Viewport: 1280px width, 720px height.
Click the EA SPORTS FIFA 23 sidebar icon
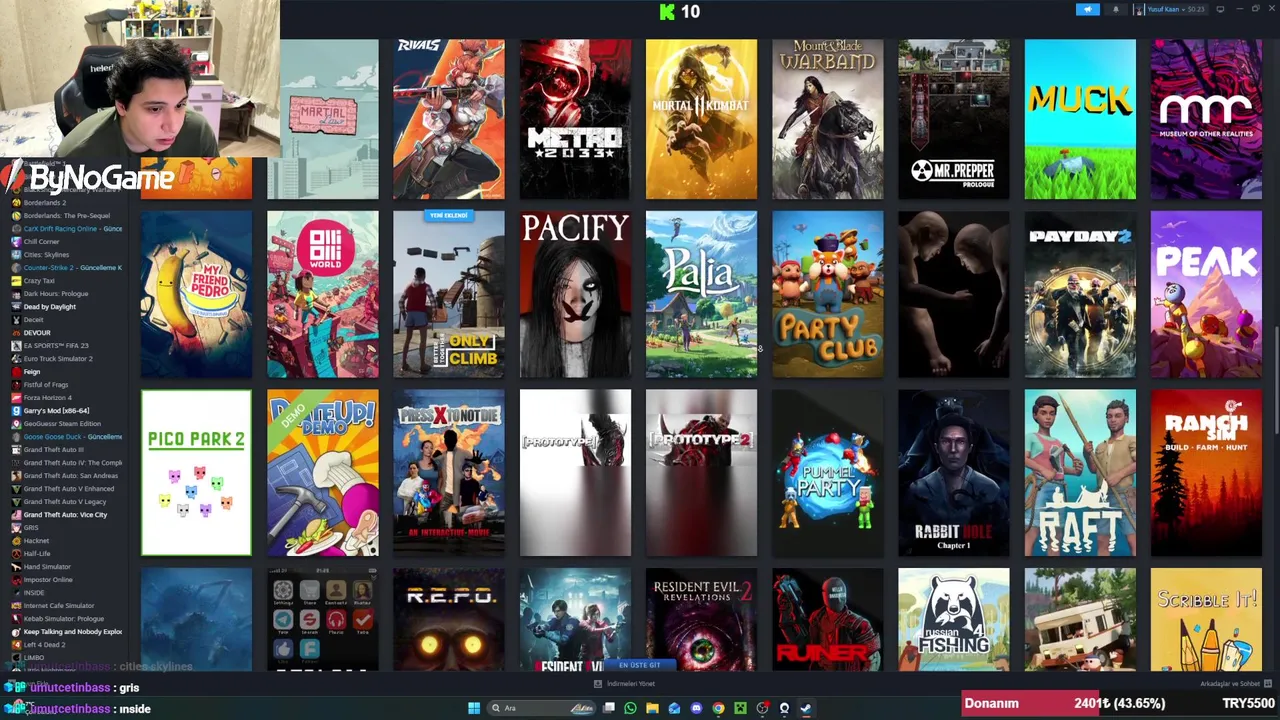coord(16,346)
